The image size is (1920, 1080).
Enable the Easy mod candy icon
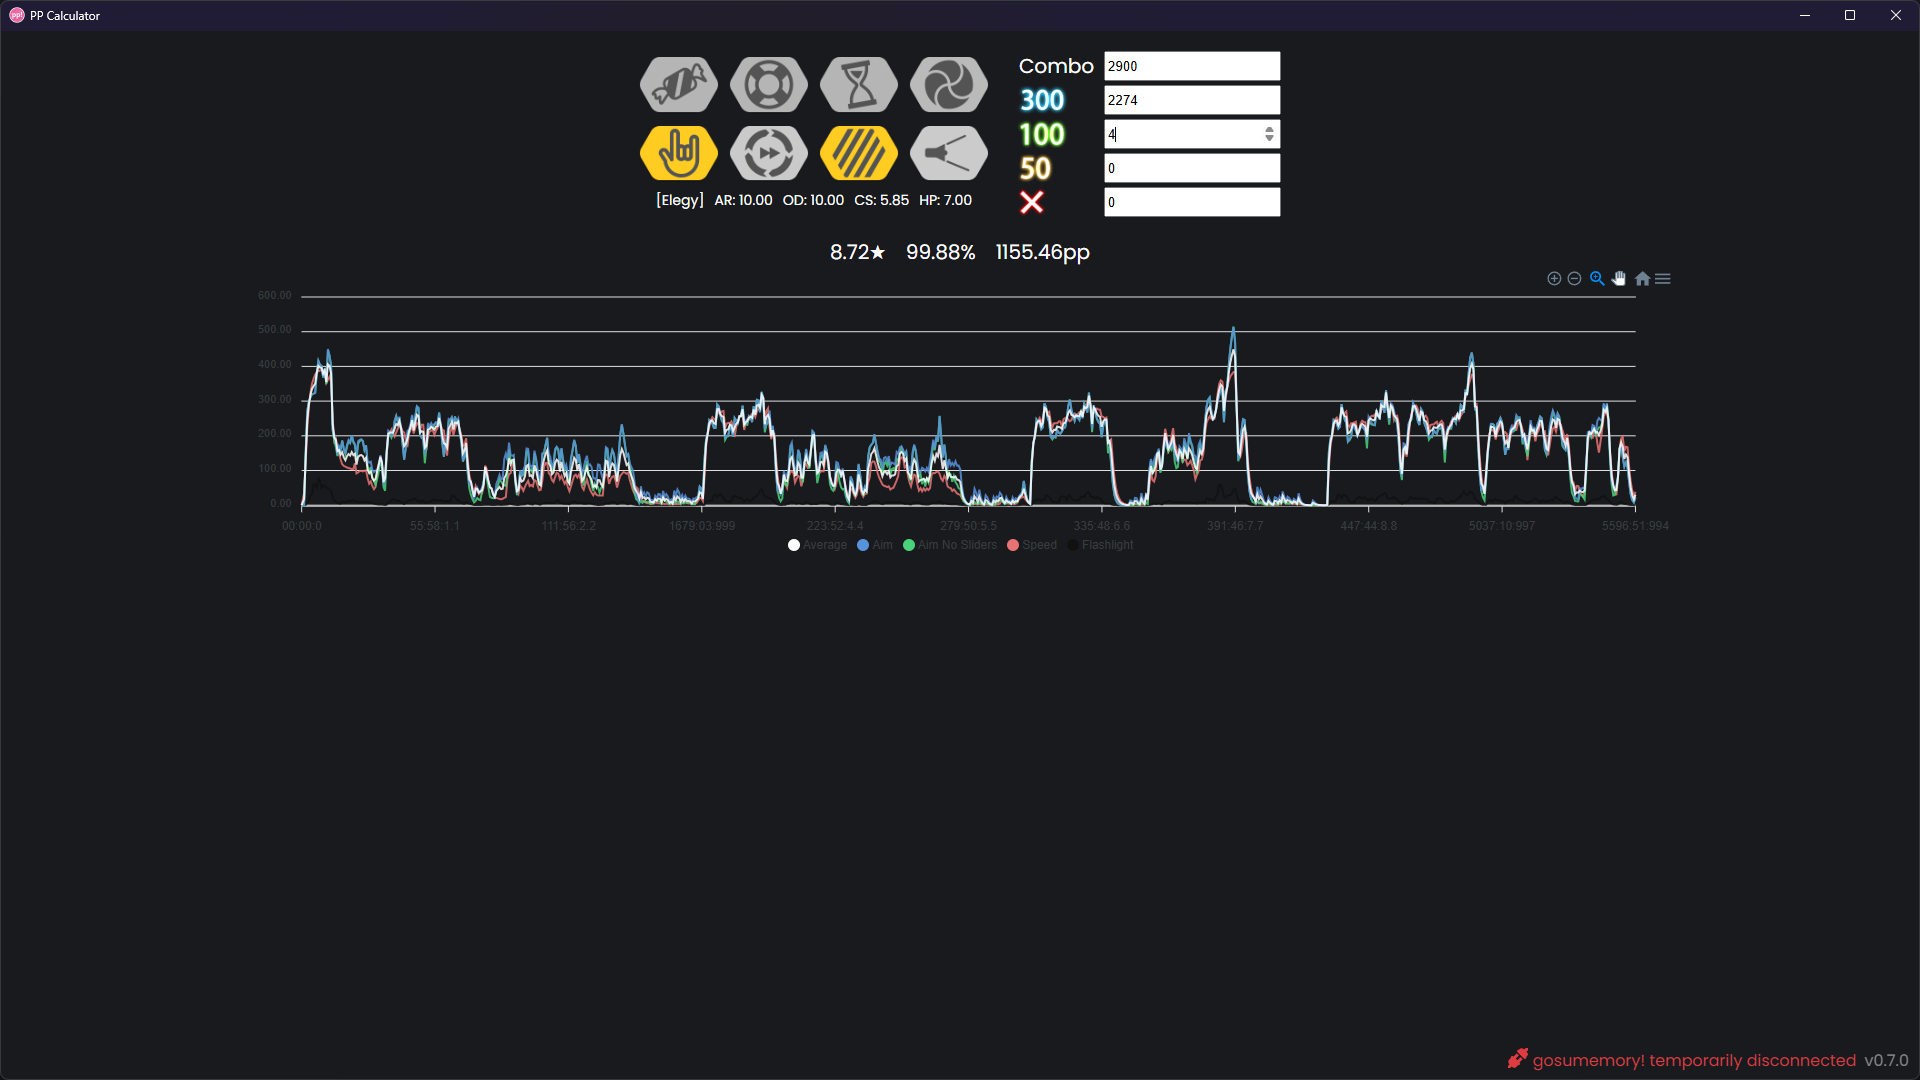679,85
